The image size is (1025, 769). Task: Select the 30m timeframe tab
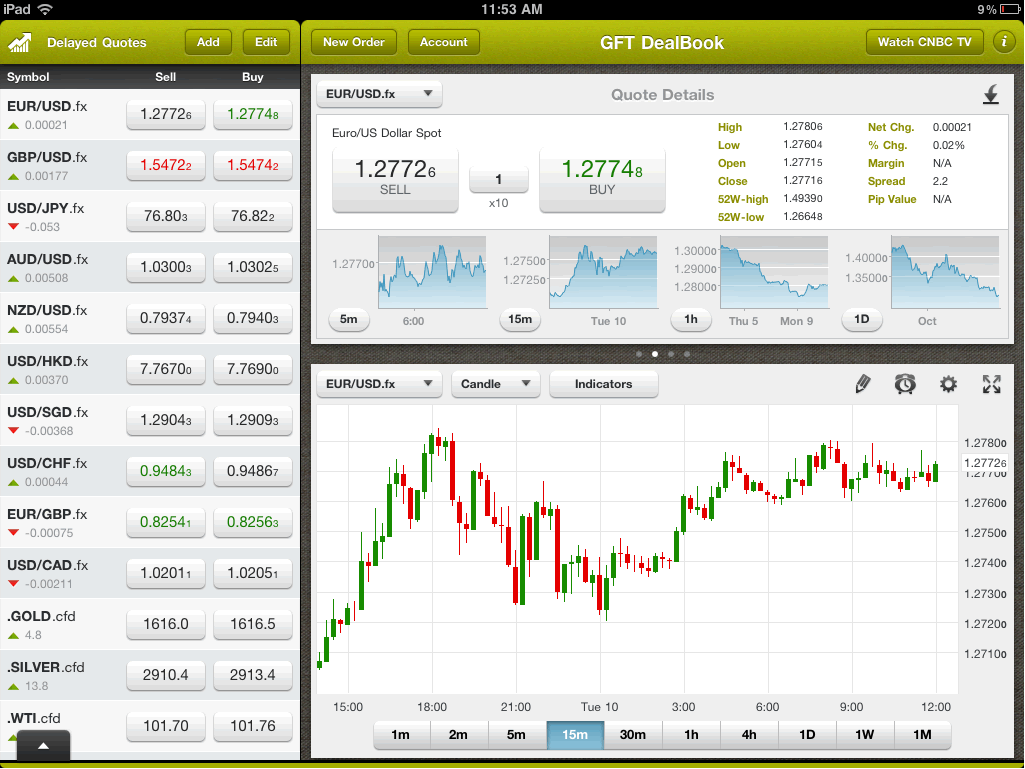pyautogui.click(x=633, y=734)
